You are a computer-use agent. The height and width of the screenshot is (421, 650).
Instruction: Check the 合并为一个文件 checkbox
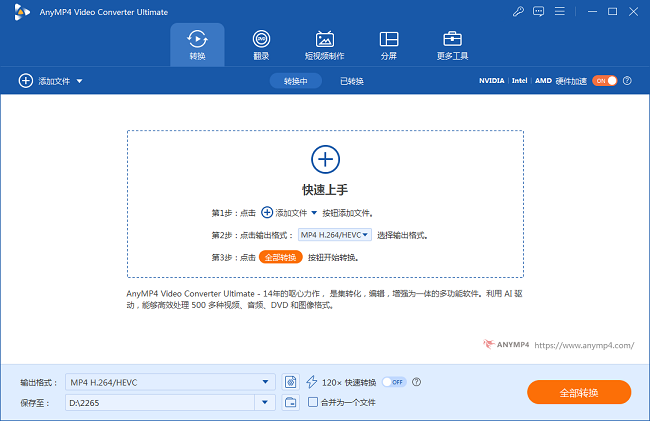click(x=313, y=402)
